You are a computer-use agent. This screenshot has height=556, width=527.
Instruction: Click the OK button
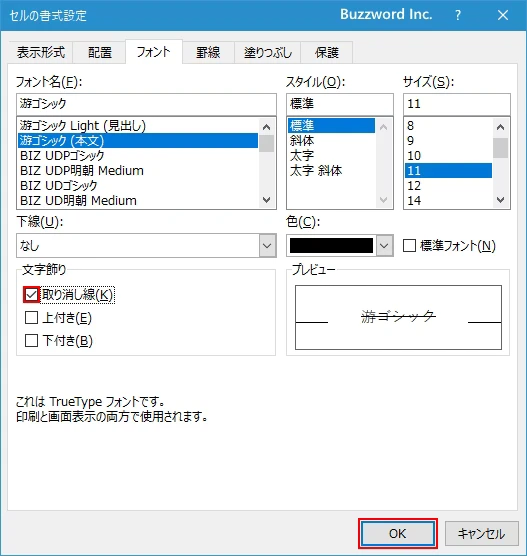click(398, 533)
